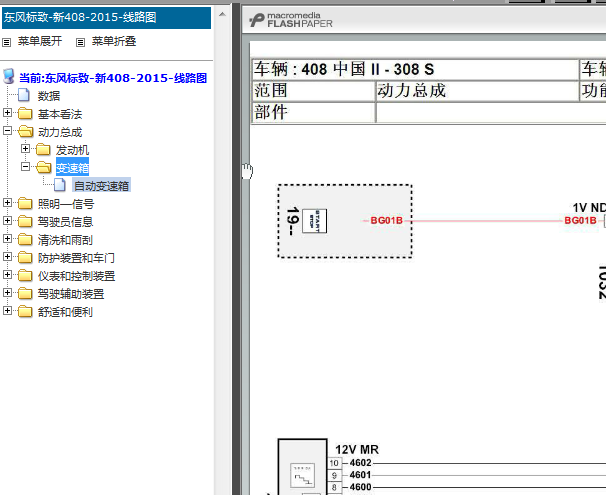The height and width of the screenshot is (495, 606).
Task: Click the START/STOP button symbol in diagram
Action: 315,221
